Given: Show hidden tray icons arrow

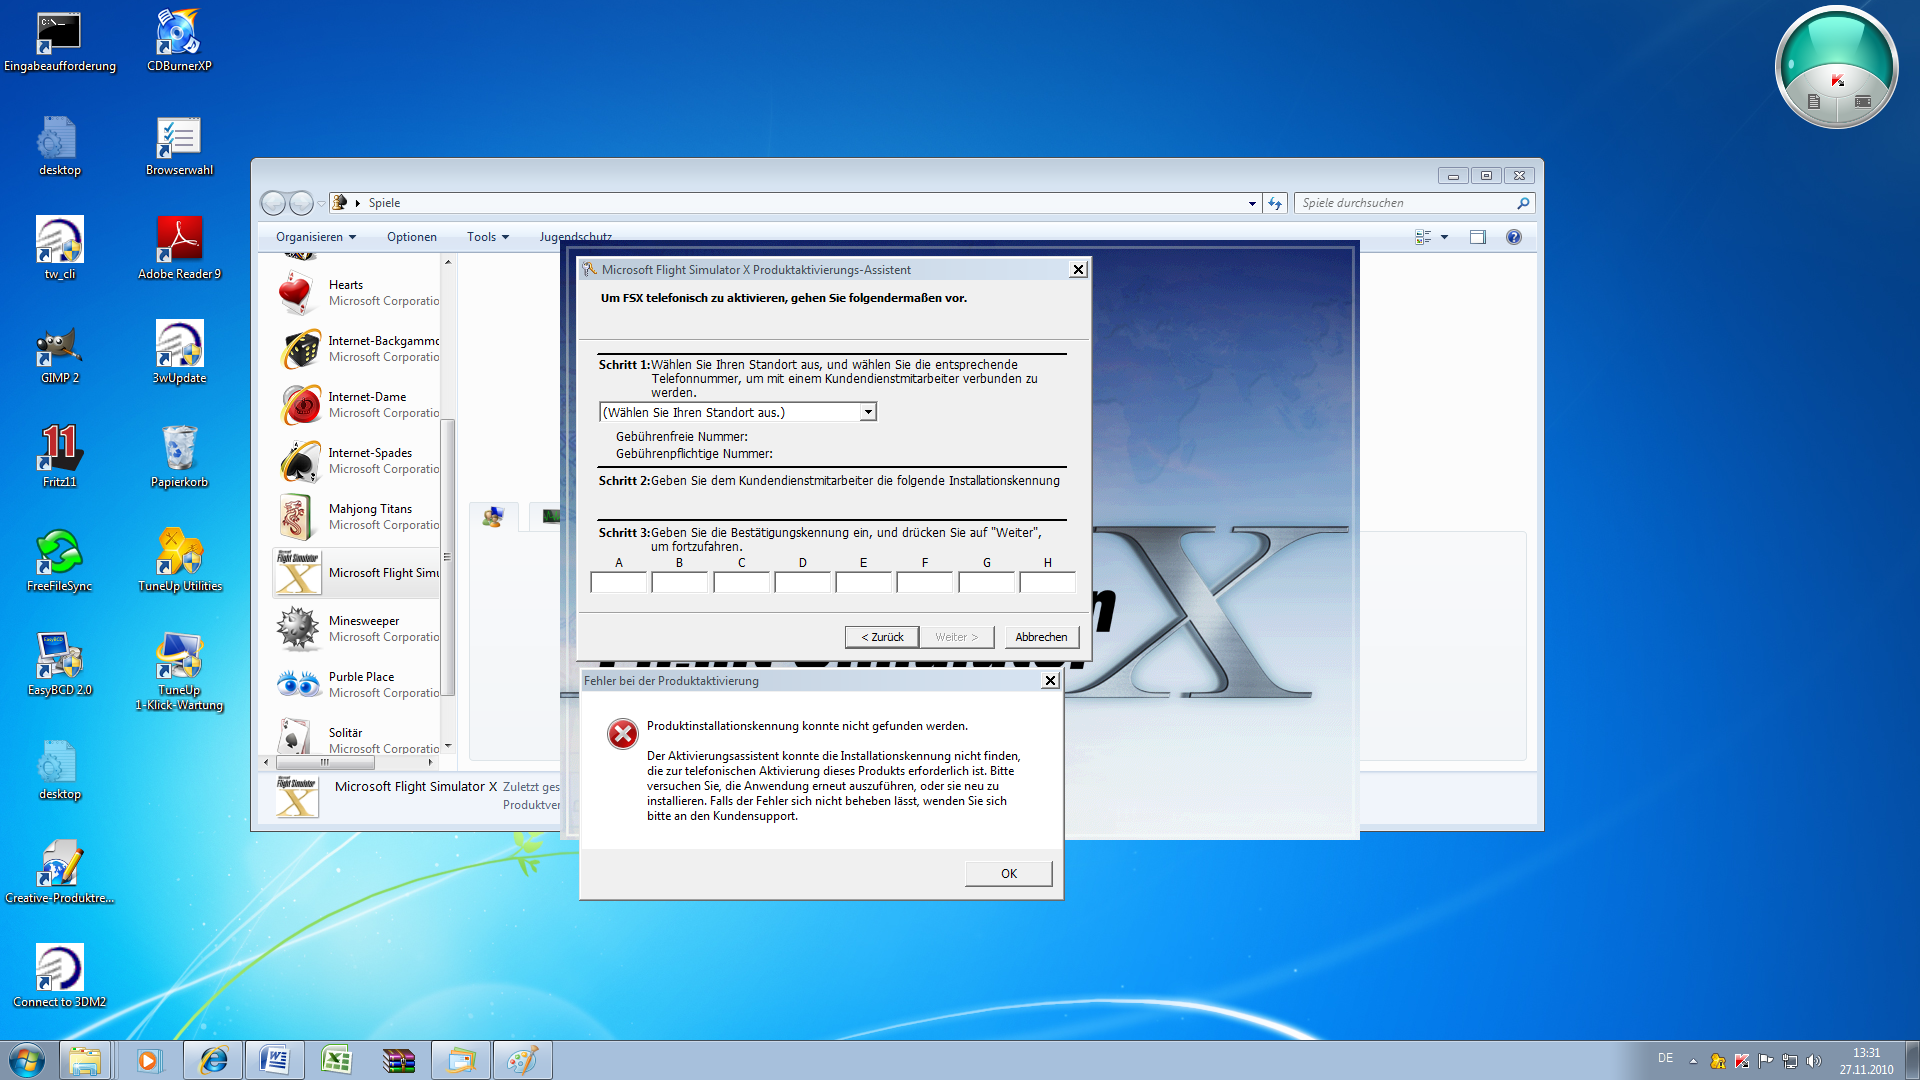Looking at the screenshot, I should (1693, 1061).
